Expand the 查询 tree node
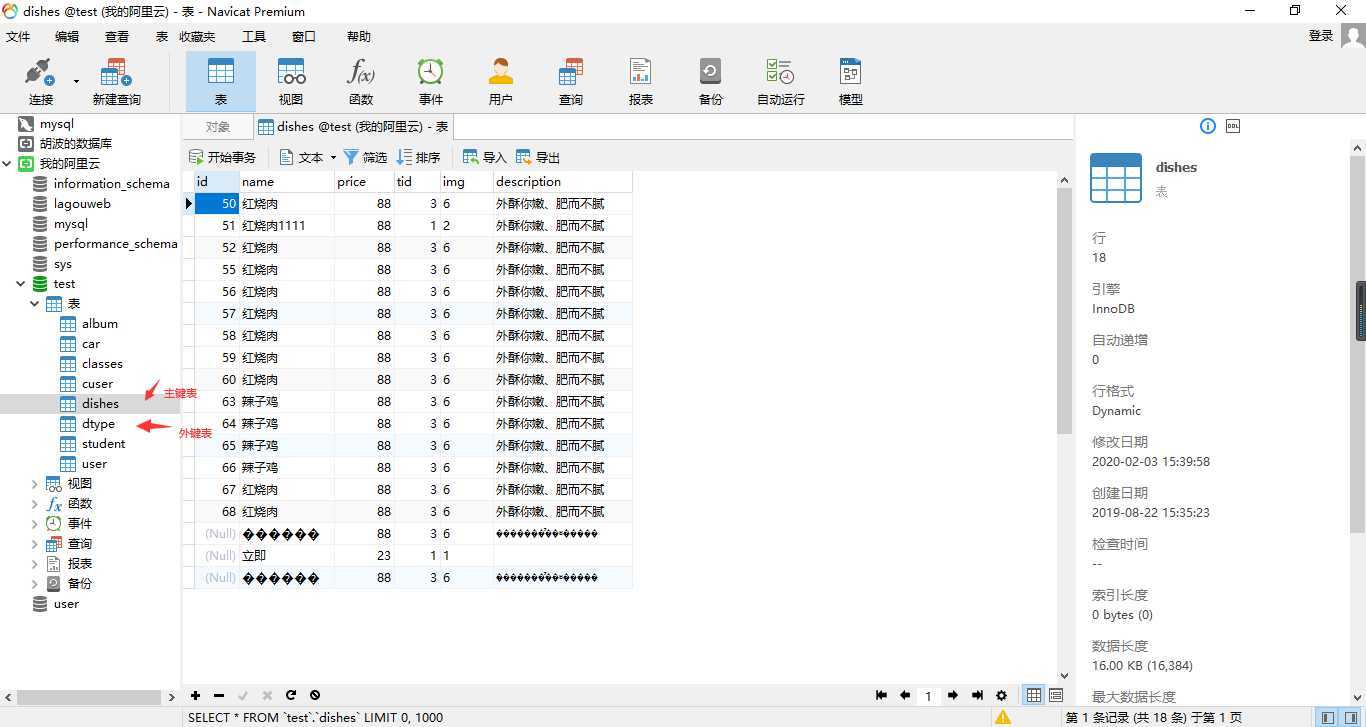The width and height of the screenshot is (1366, 727). pos(35,544)
